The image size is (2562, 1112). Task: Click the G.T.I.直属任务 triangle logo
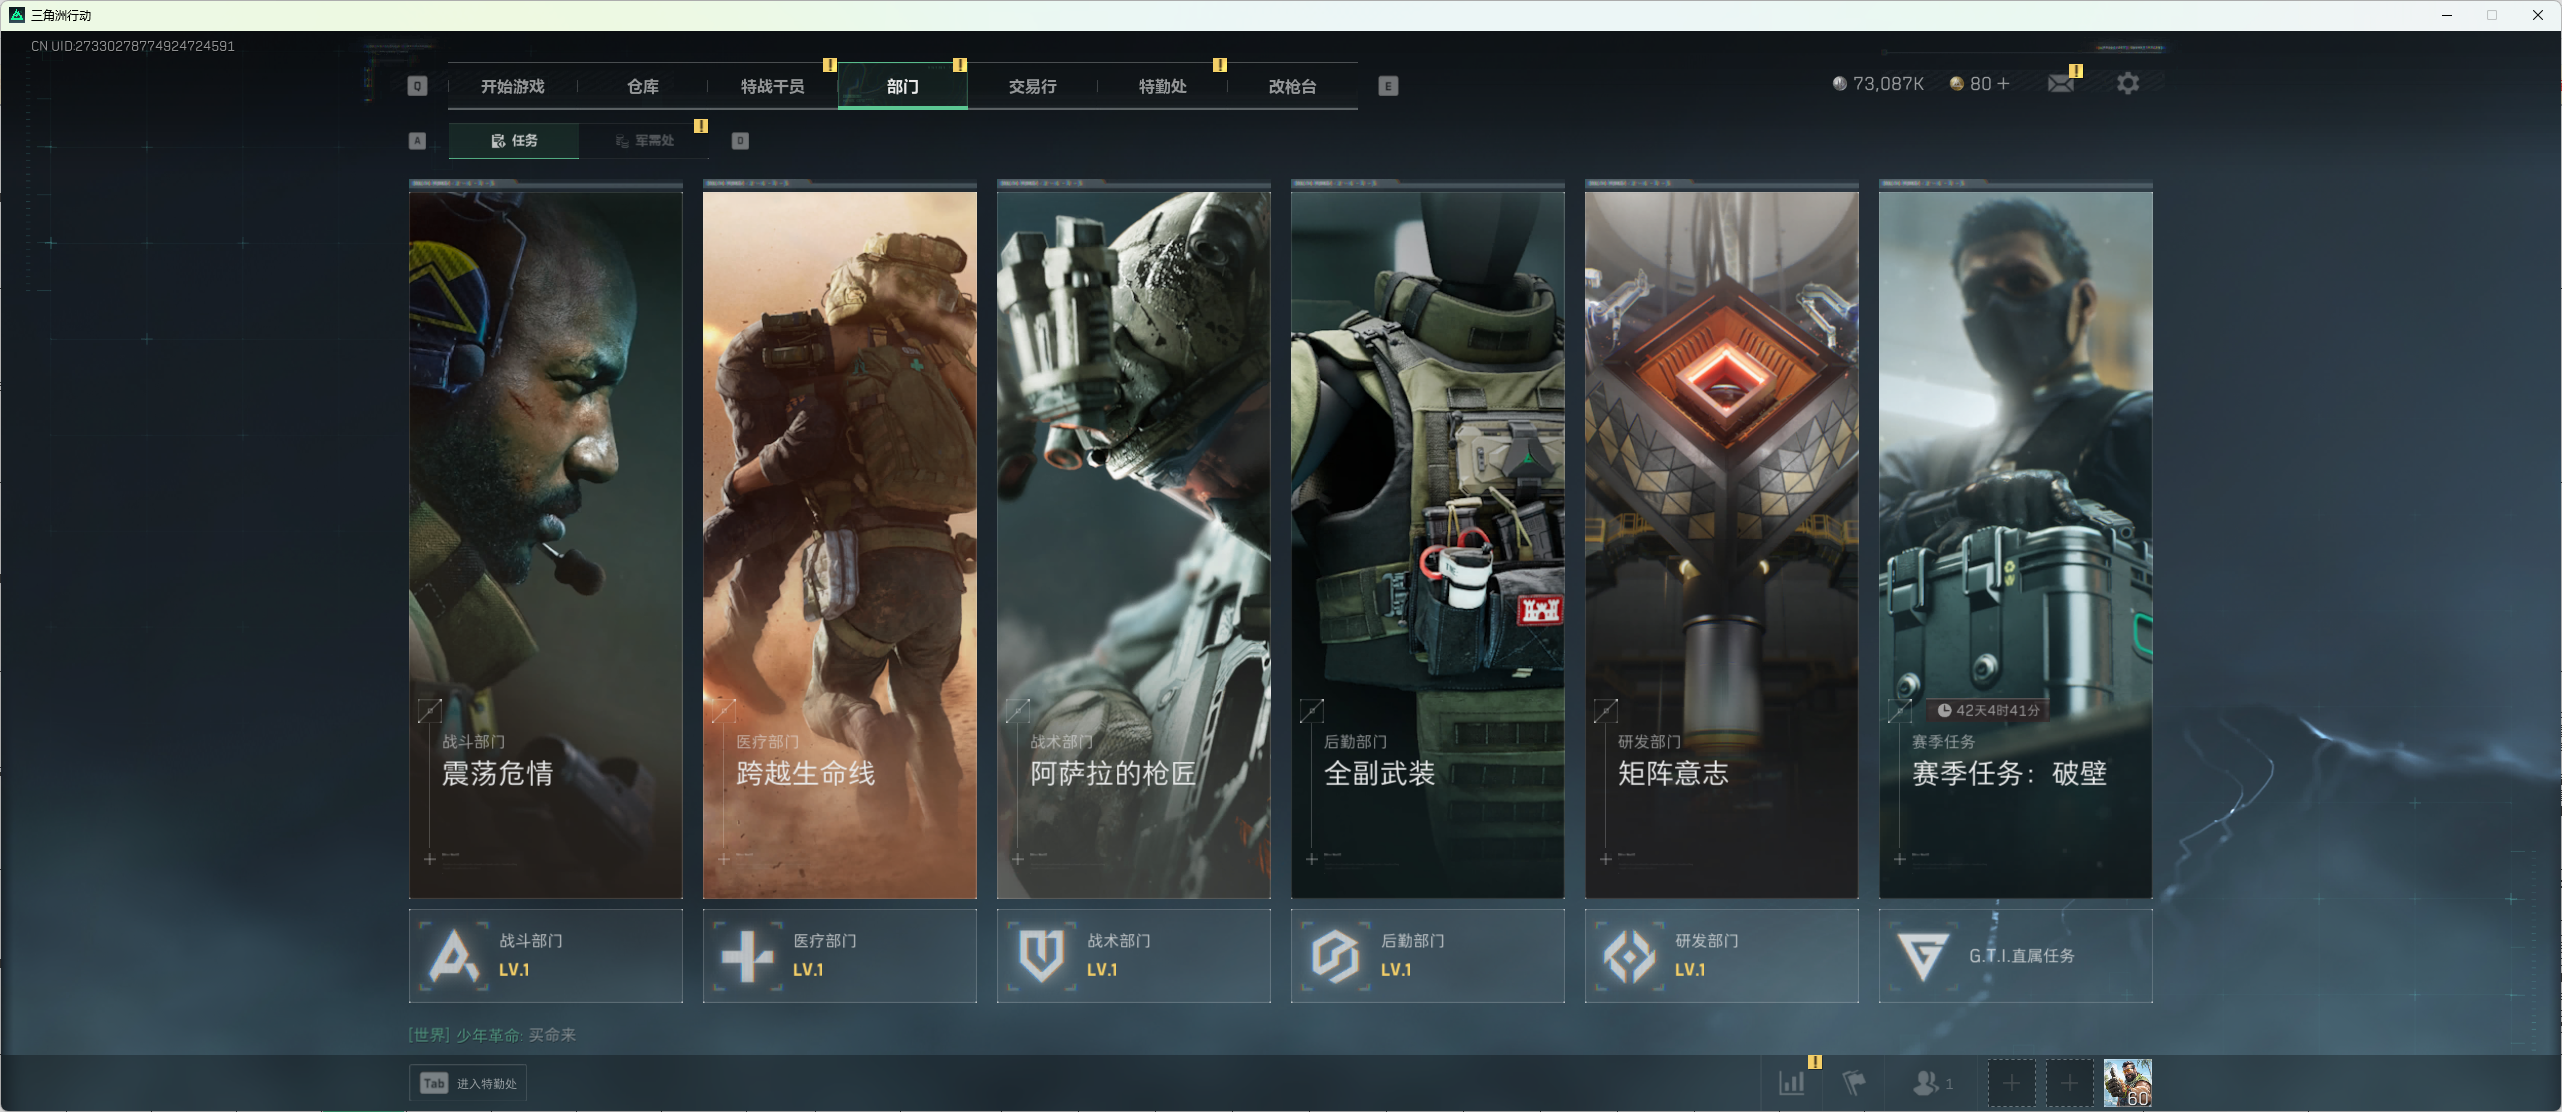click(1922, 956)
